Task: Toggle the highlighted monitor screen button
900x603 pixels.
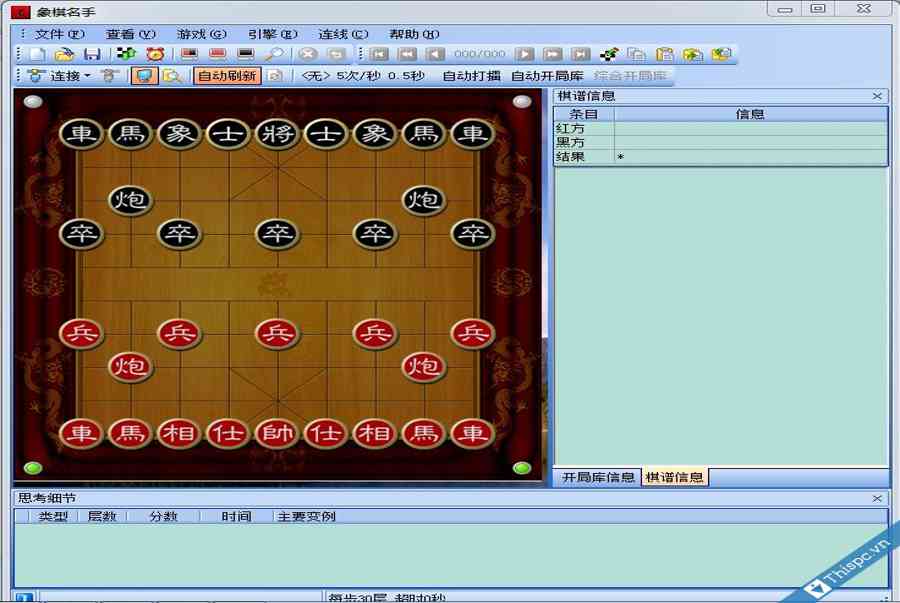Action: click(x=144, y=76)
